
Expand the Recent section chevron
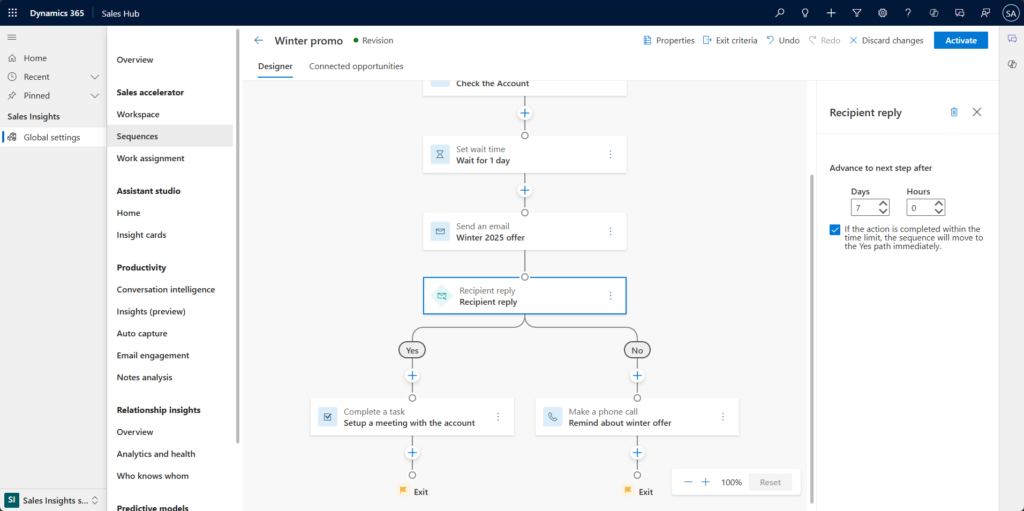tap(95, 77)
